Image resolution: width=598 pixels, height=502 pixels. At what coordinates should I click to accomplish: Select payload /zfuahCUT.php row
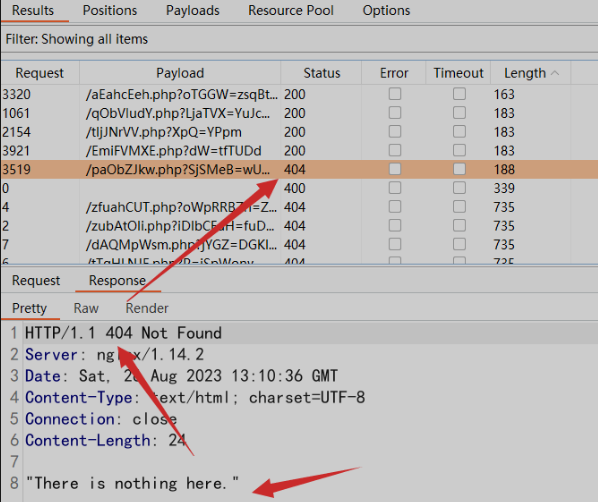299,207
